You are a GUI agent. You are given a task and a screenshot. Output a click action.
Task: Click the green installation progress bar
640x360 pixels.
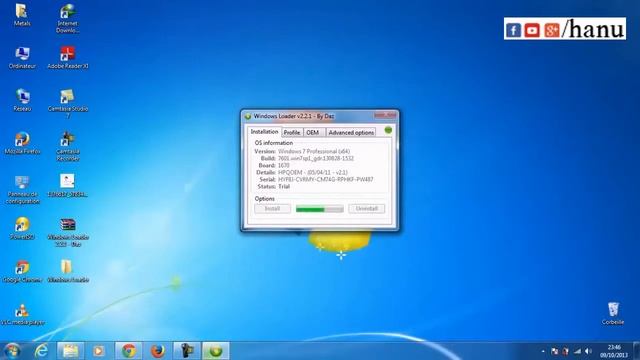(320, 209)
